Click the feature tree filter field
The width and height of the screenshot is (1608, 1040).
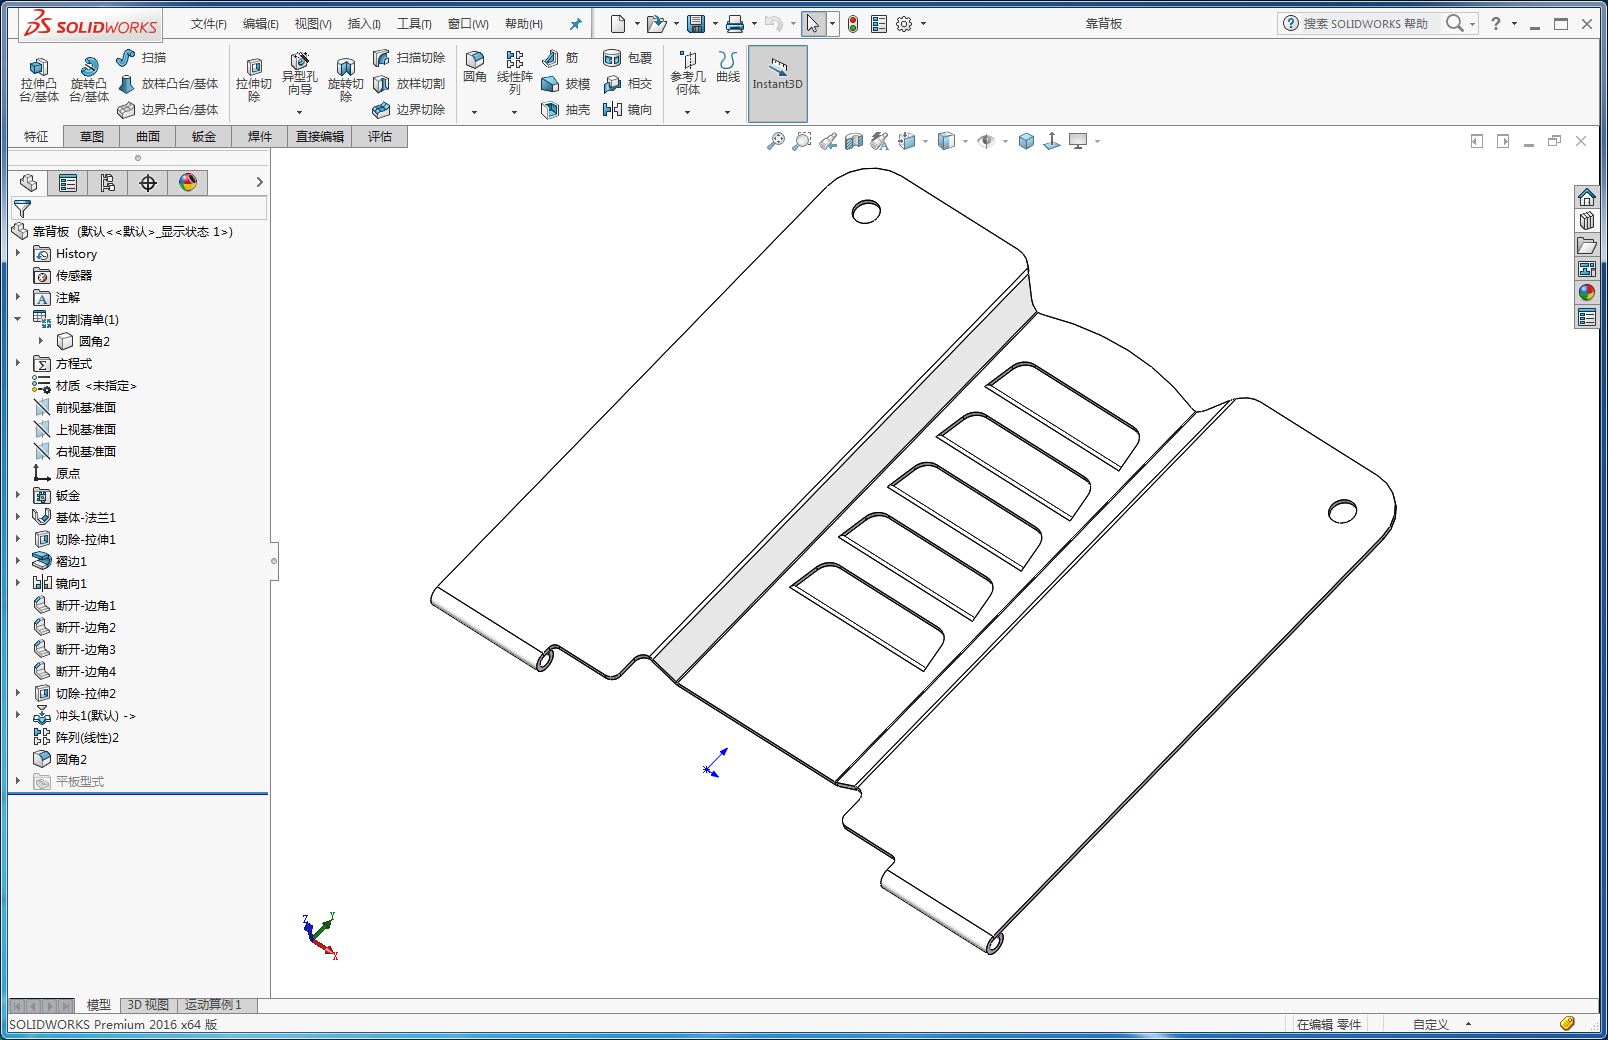(x=139, y=209)
